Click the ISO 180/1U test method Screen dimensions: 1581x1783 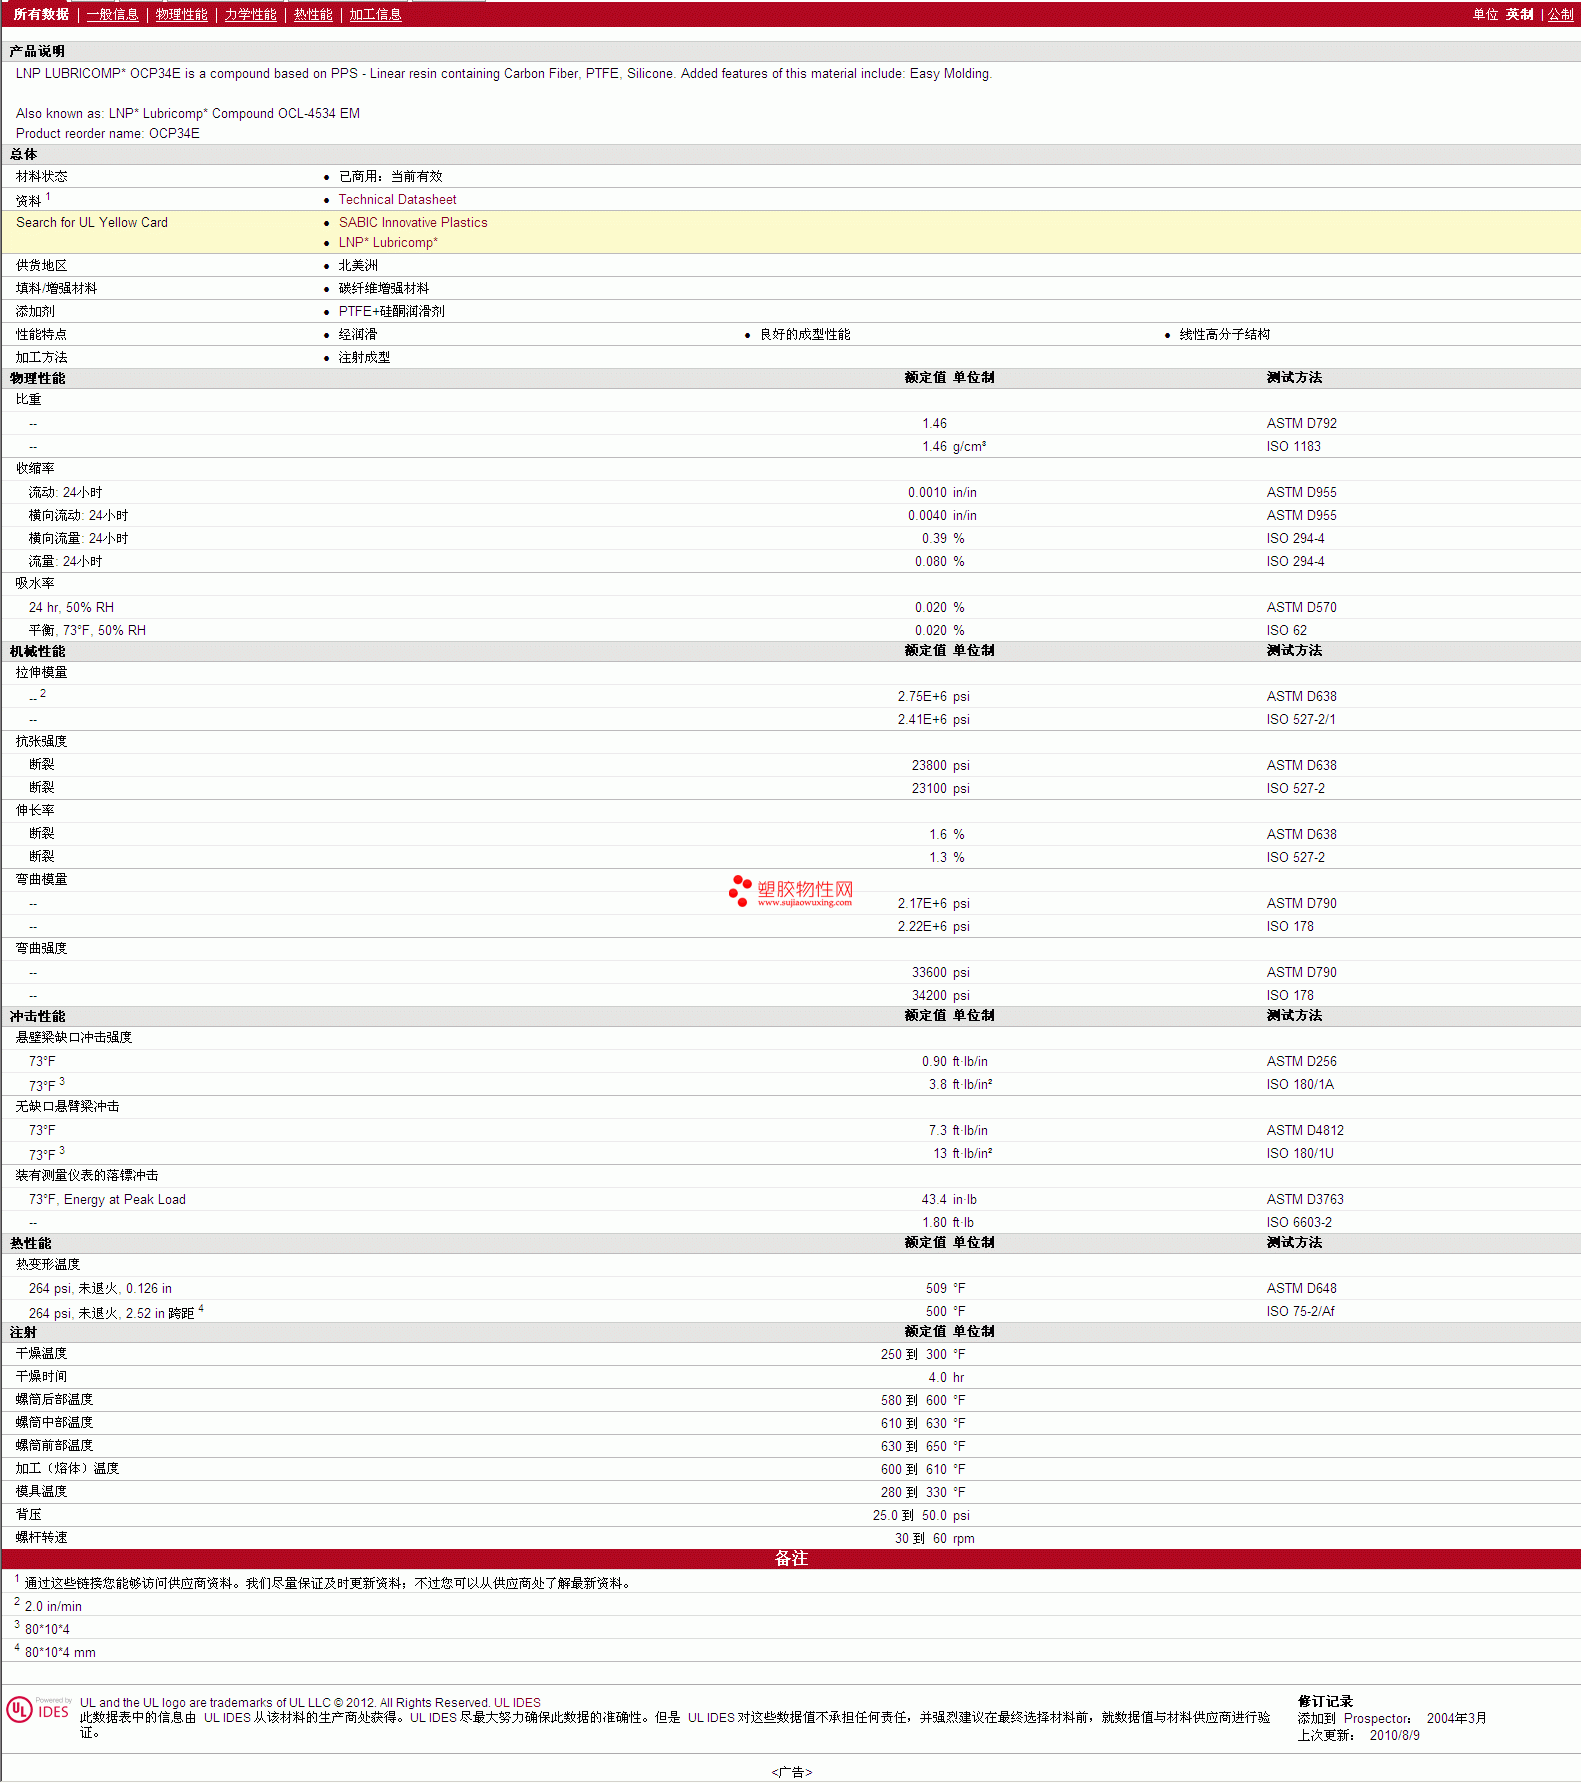[1300, 1154]
